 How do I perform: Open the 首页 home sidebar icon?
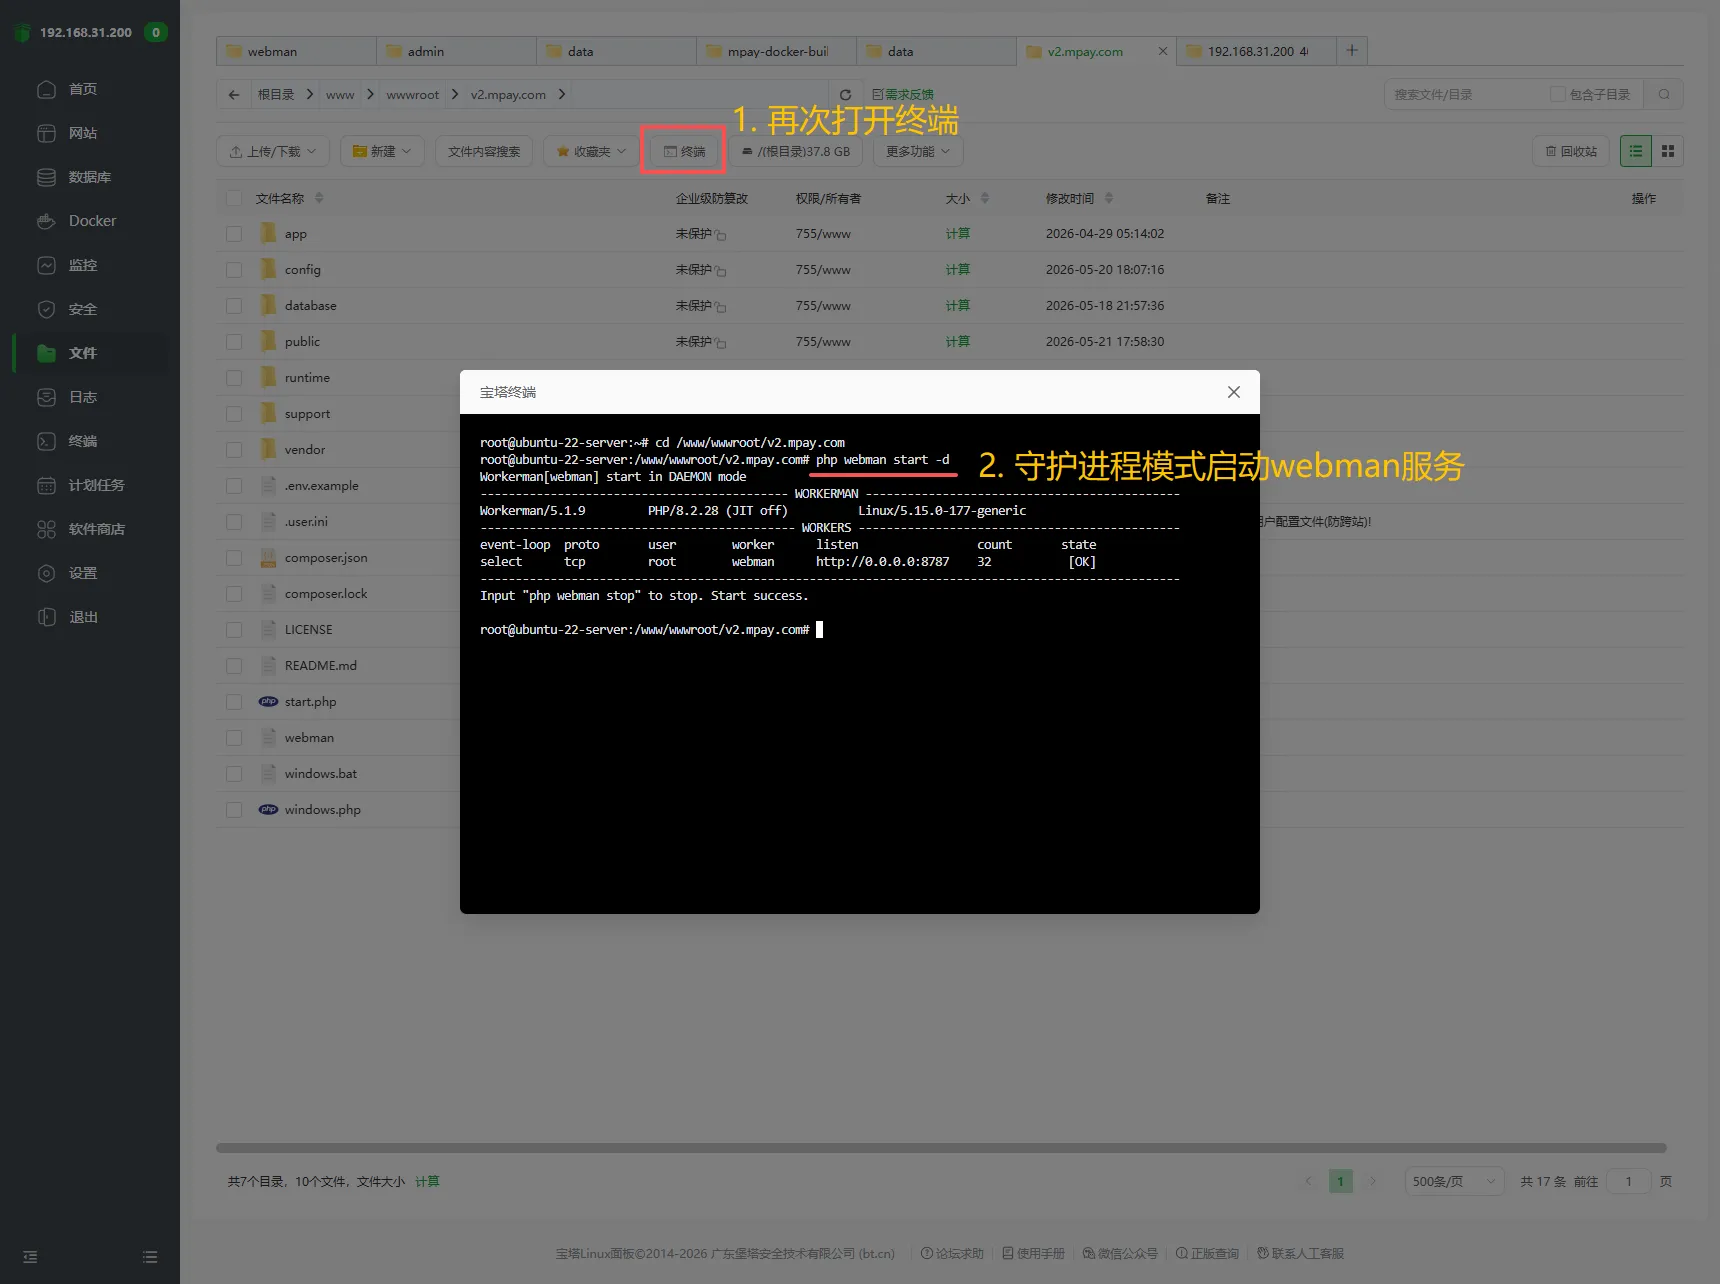pyautogui.click(x=46, y=89)
